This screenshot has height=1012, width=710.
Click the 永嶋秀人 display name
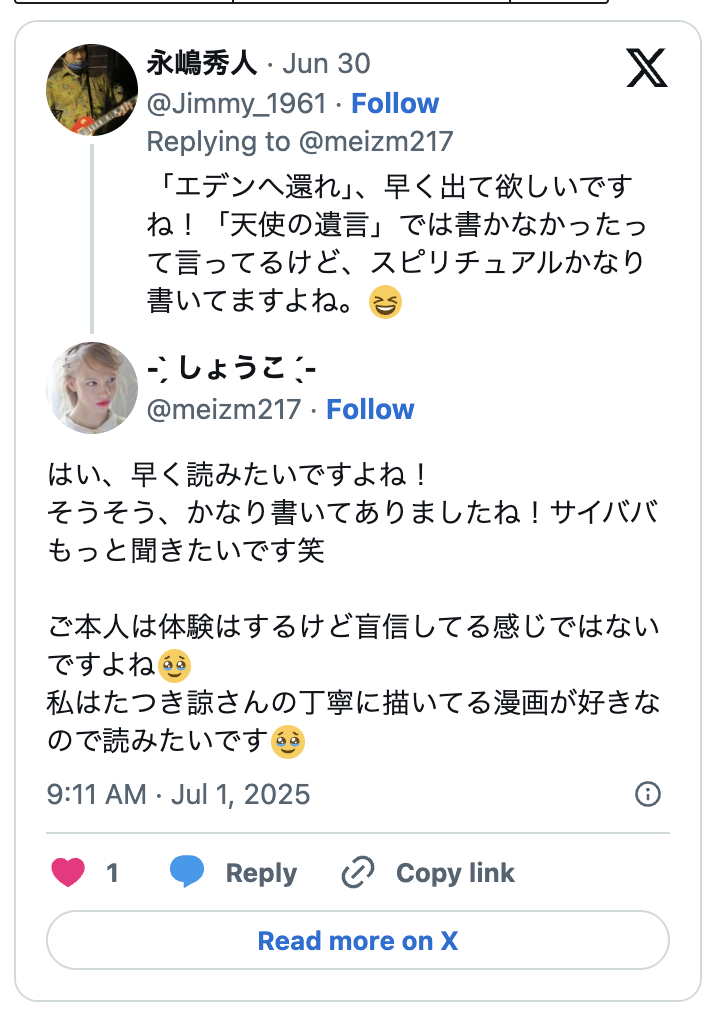(202, 64)
